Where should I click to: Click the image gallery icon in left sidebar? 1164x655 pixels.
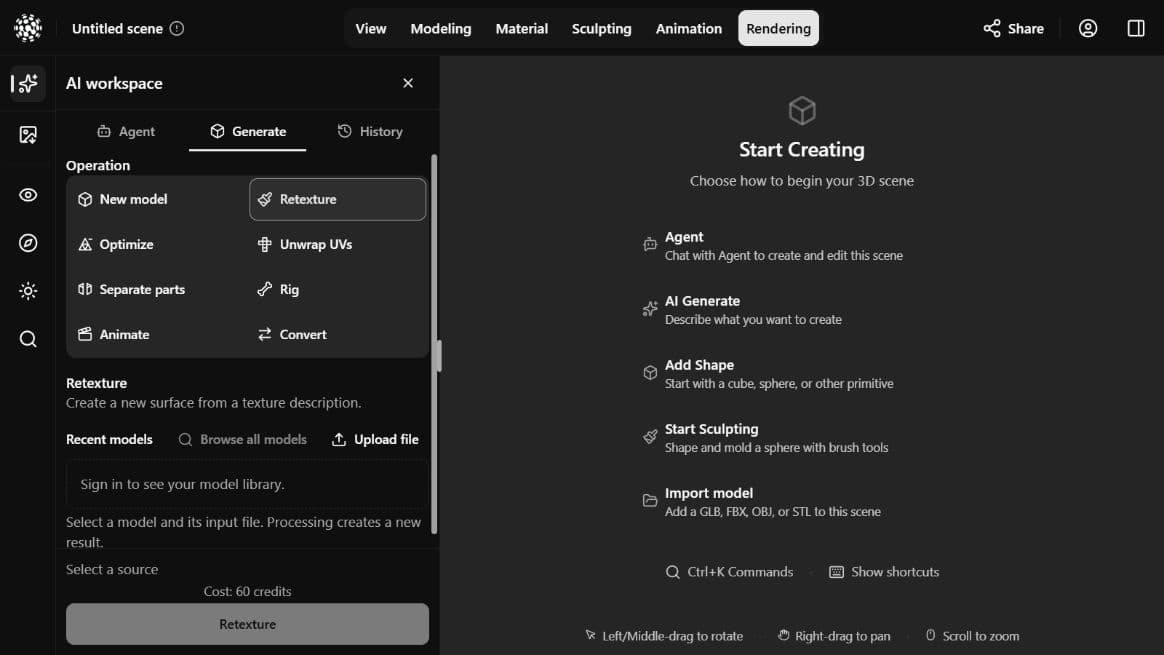click(x=28, y=134)
